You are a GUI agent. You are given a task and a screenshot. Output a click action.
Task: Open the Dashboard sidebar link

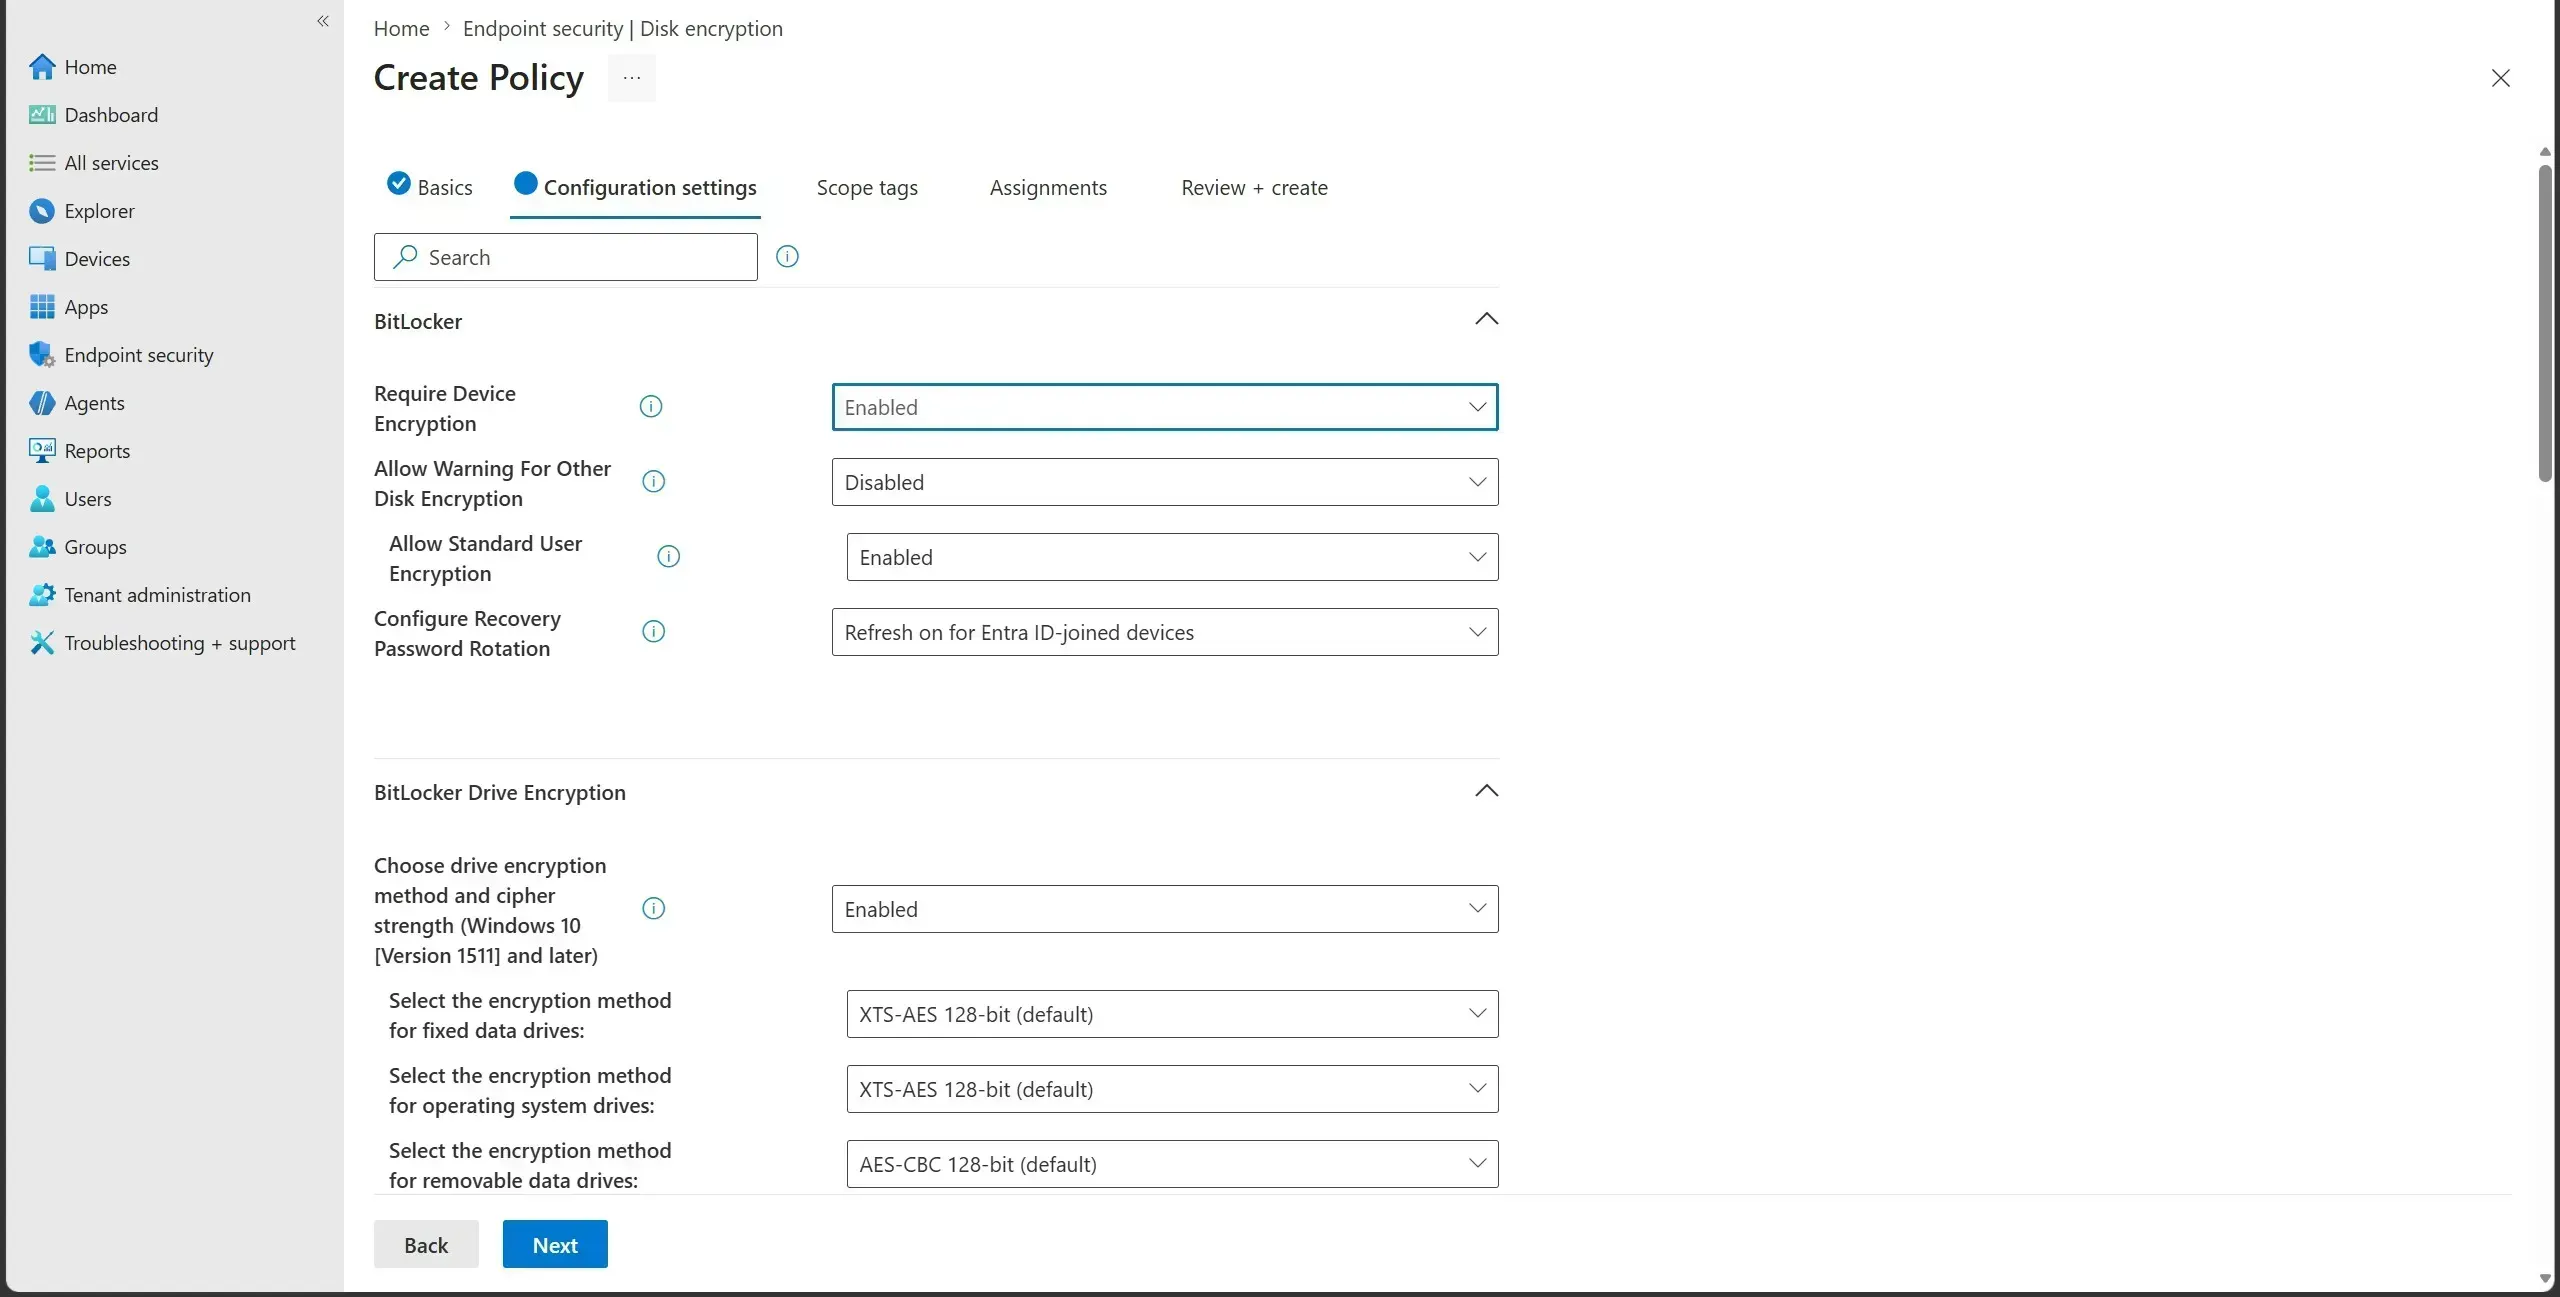[x=111, y=115]
